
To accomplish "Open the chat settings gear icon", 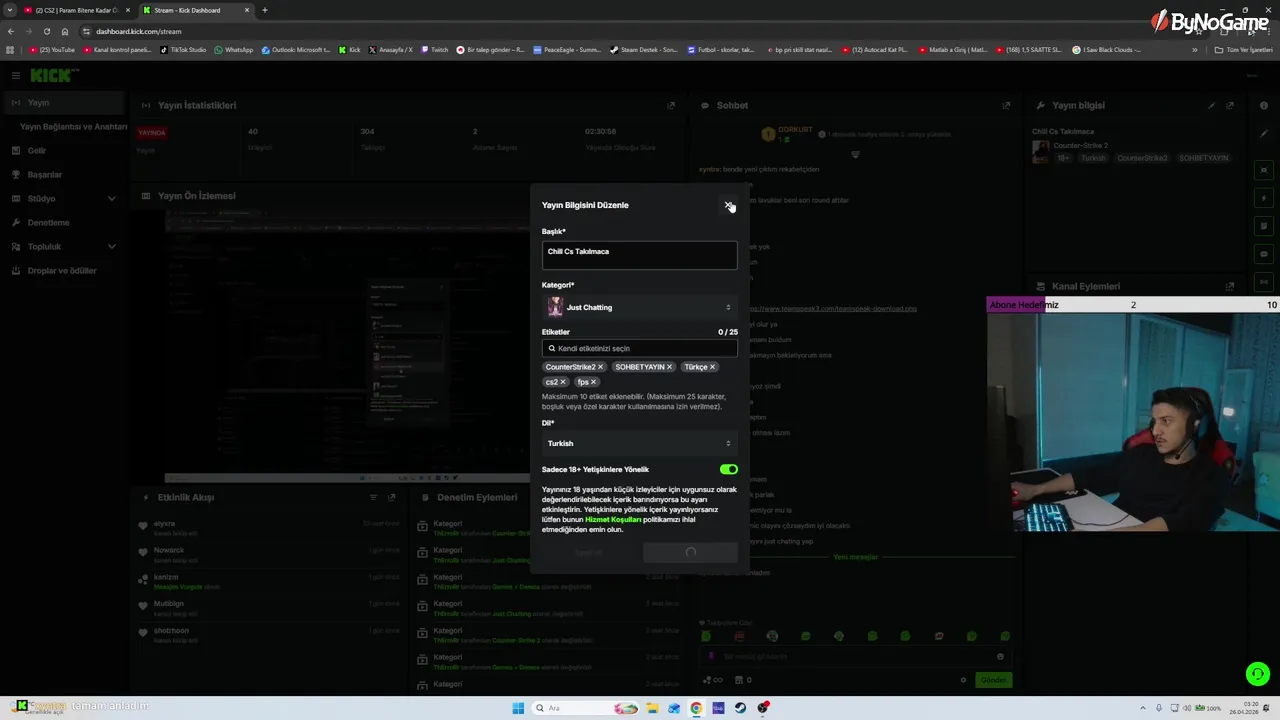I will point(964,680).
